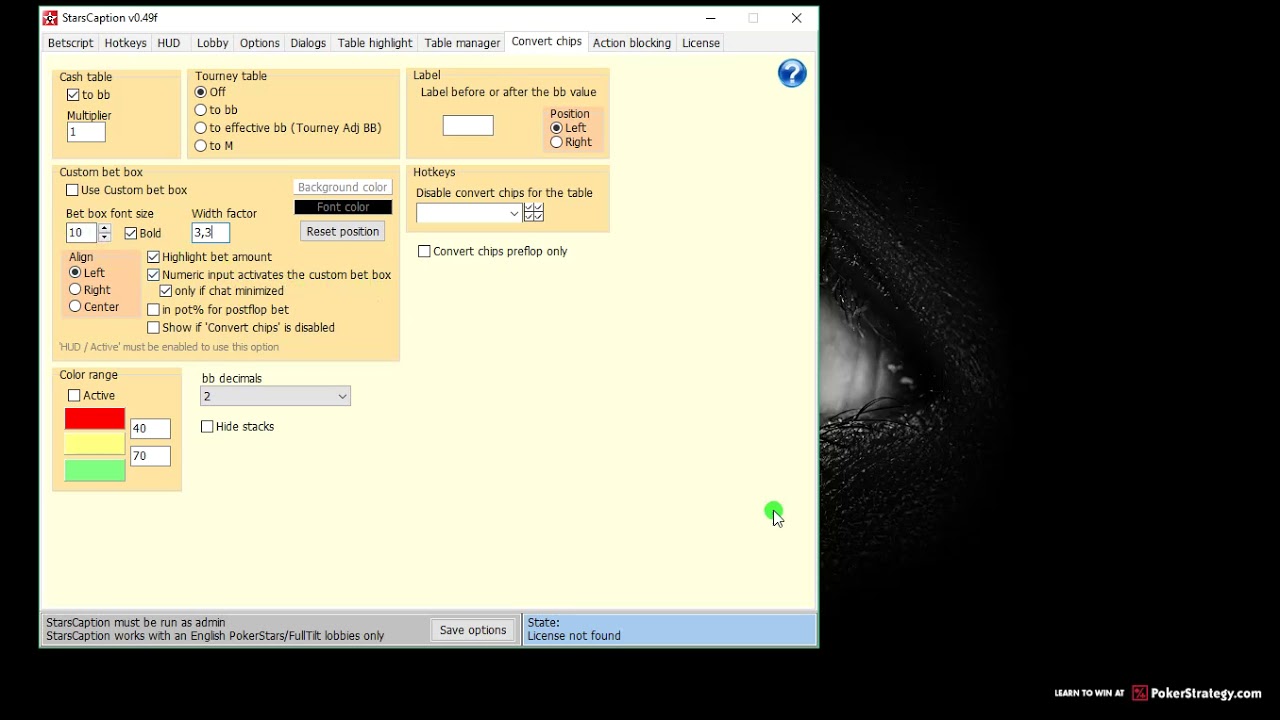The image size is (1280, 720).
Task: Set Align to Right
Action: (75, 290)
